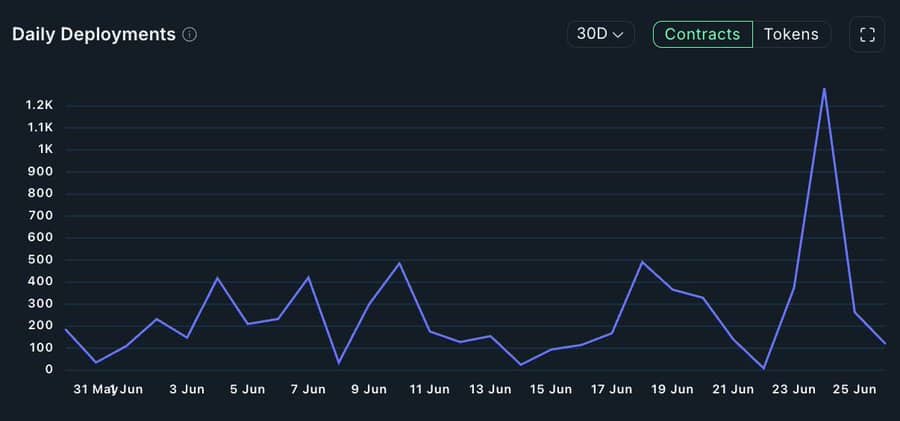Click the 14 Jun dip on the line
Image resolution: width=900 pixels, height=421 pixels.
(521, 365)
